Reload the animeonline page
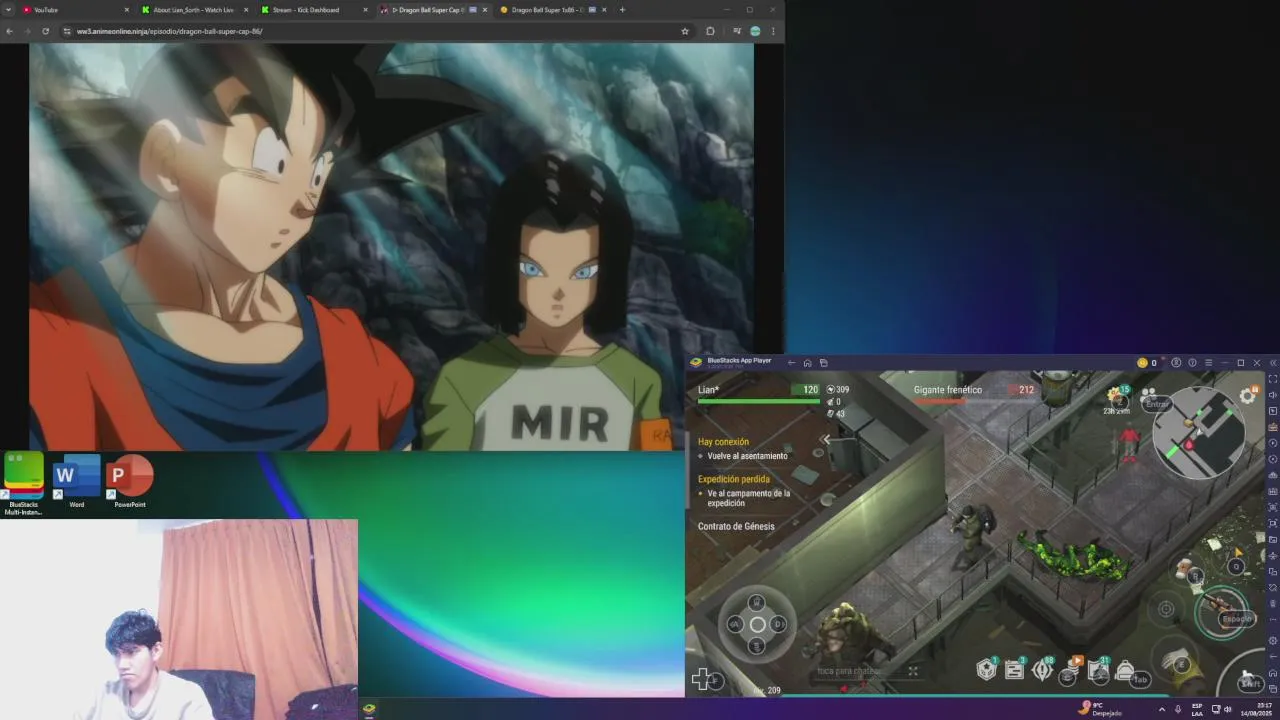 tap(45, 31)
